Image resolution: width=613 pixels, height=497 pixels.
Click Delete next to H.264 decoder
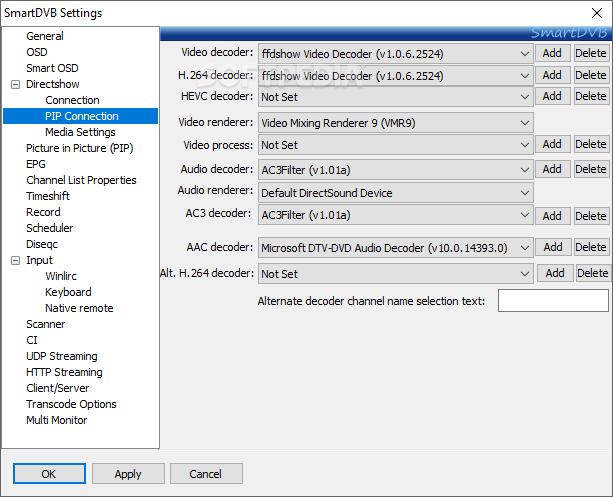tap(591, 75)
